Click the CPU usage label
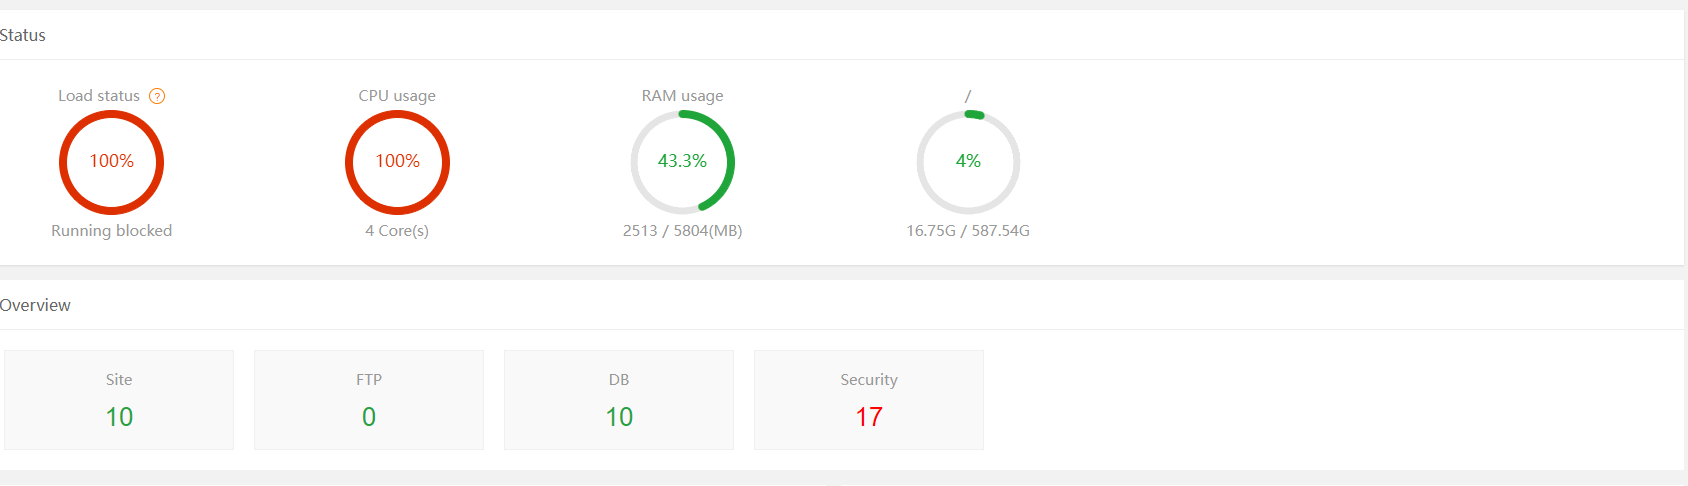 (x=397, y=96)
